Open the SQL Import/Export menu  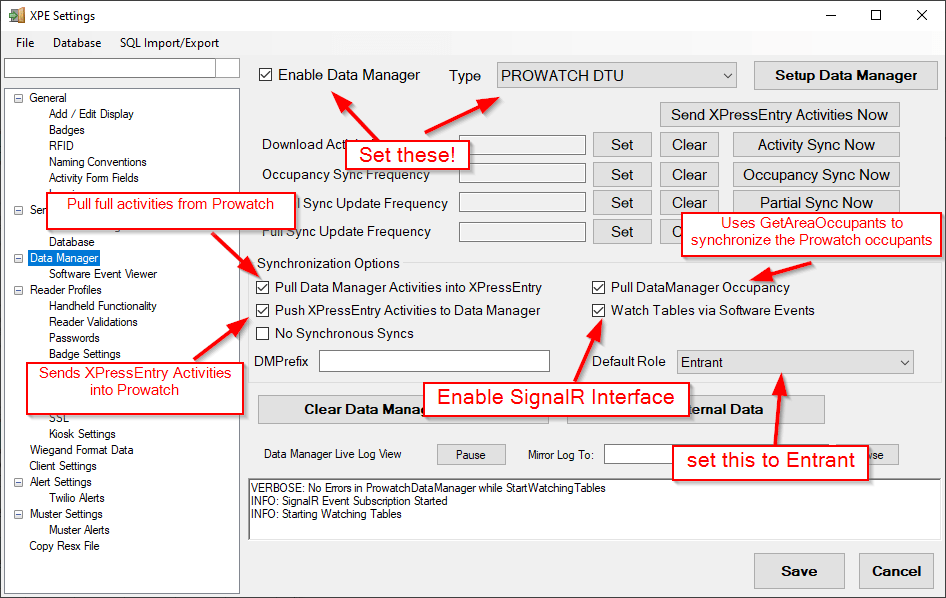tap(169, 43)
